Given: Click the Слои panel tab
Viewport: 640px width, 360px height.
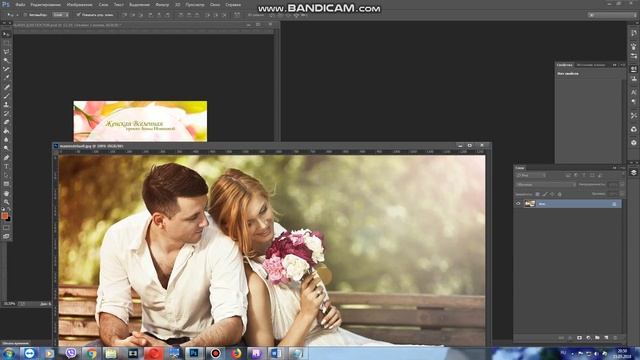Looking at the screenshot, I should (520, 168).
